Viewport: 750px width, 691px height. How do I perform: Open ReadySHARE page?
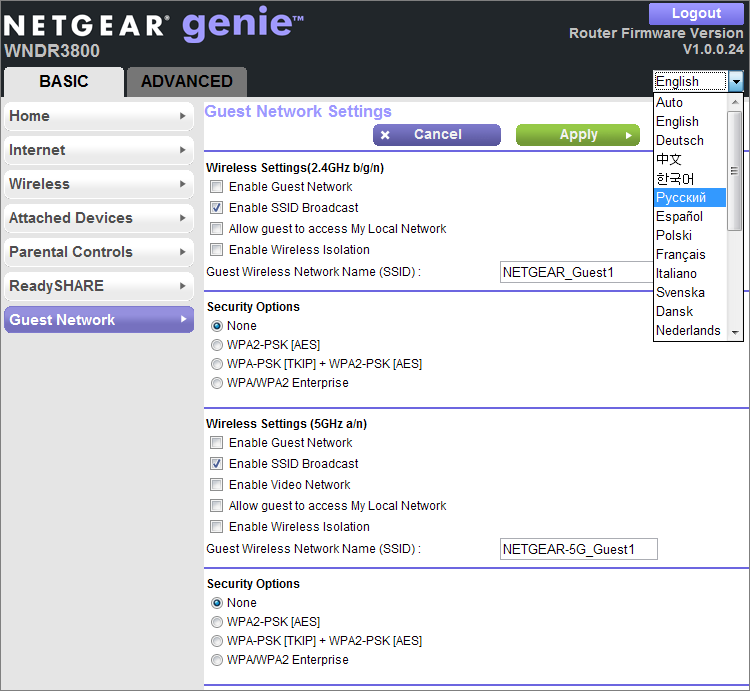tap(99, 285)
